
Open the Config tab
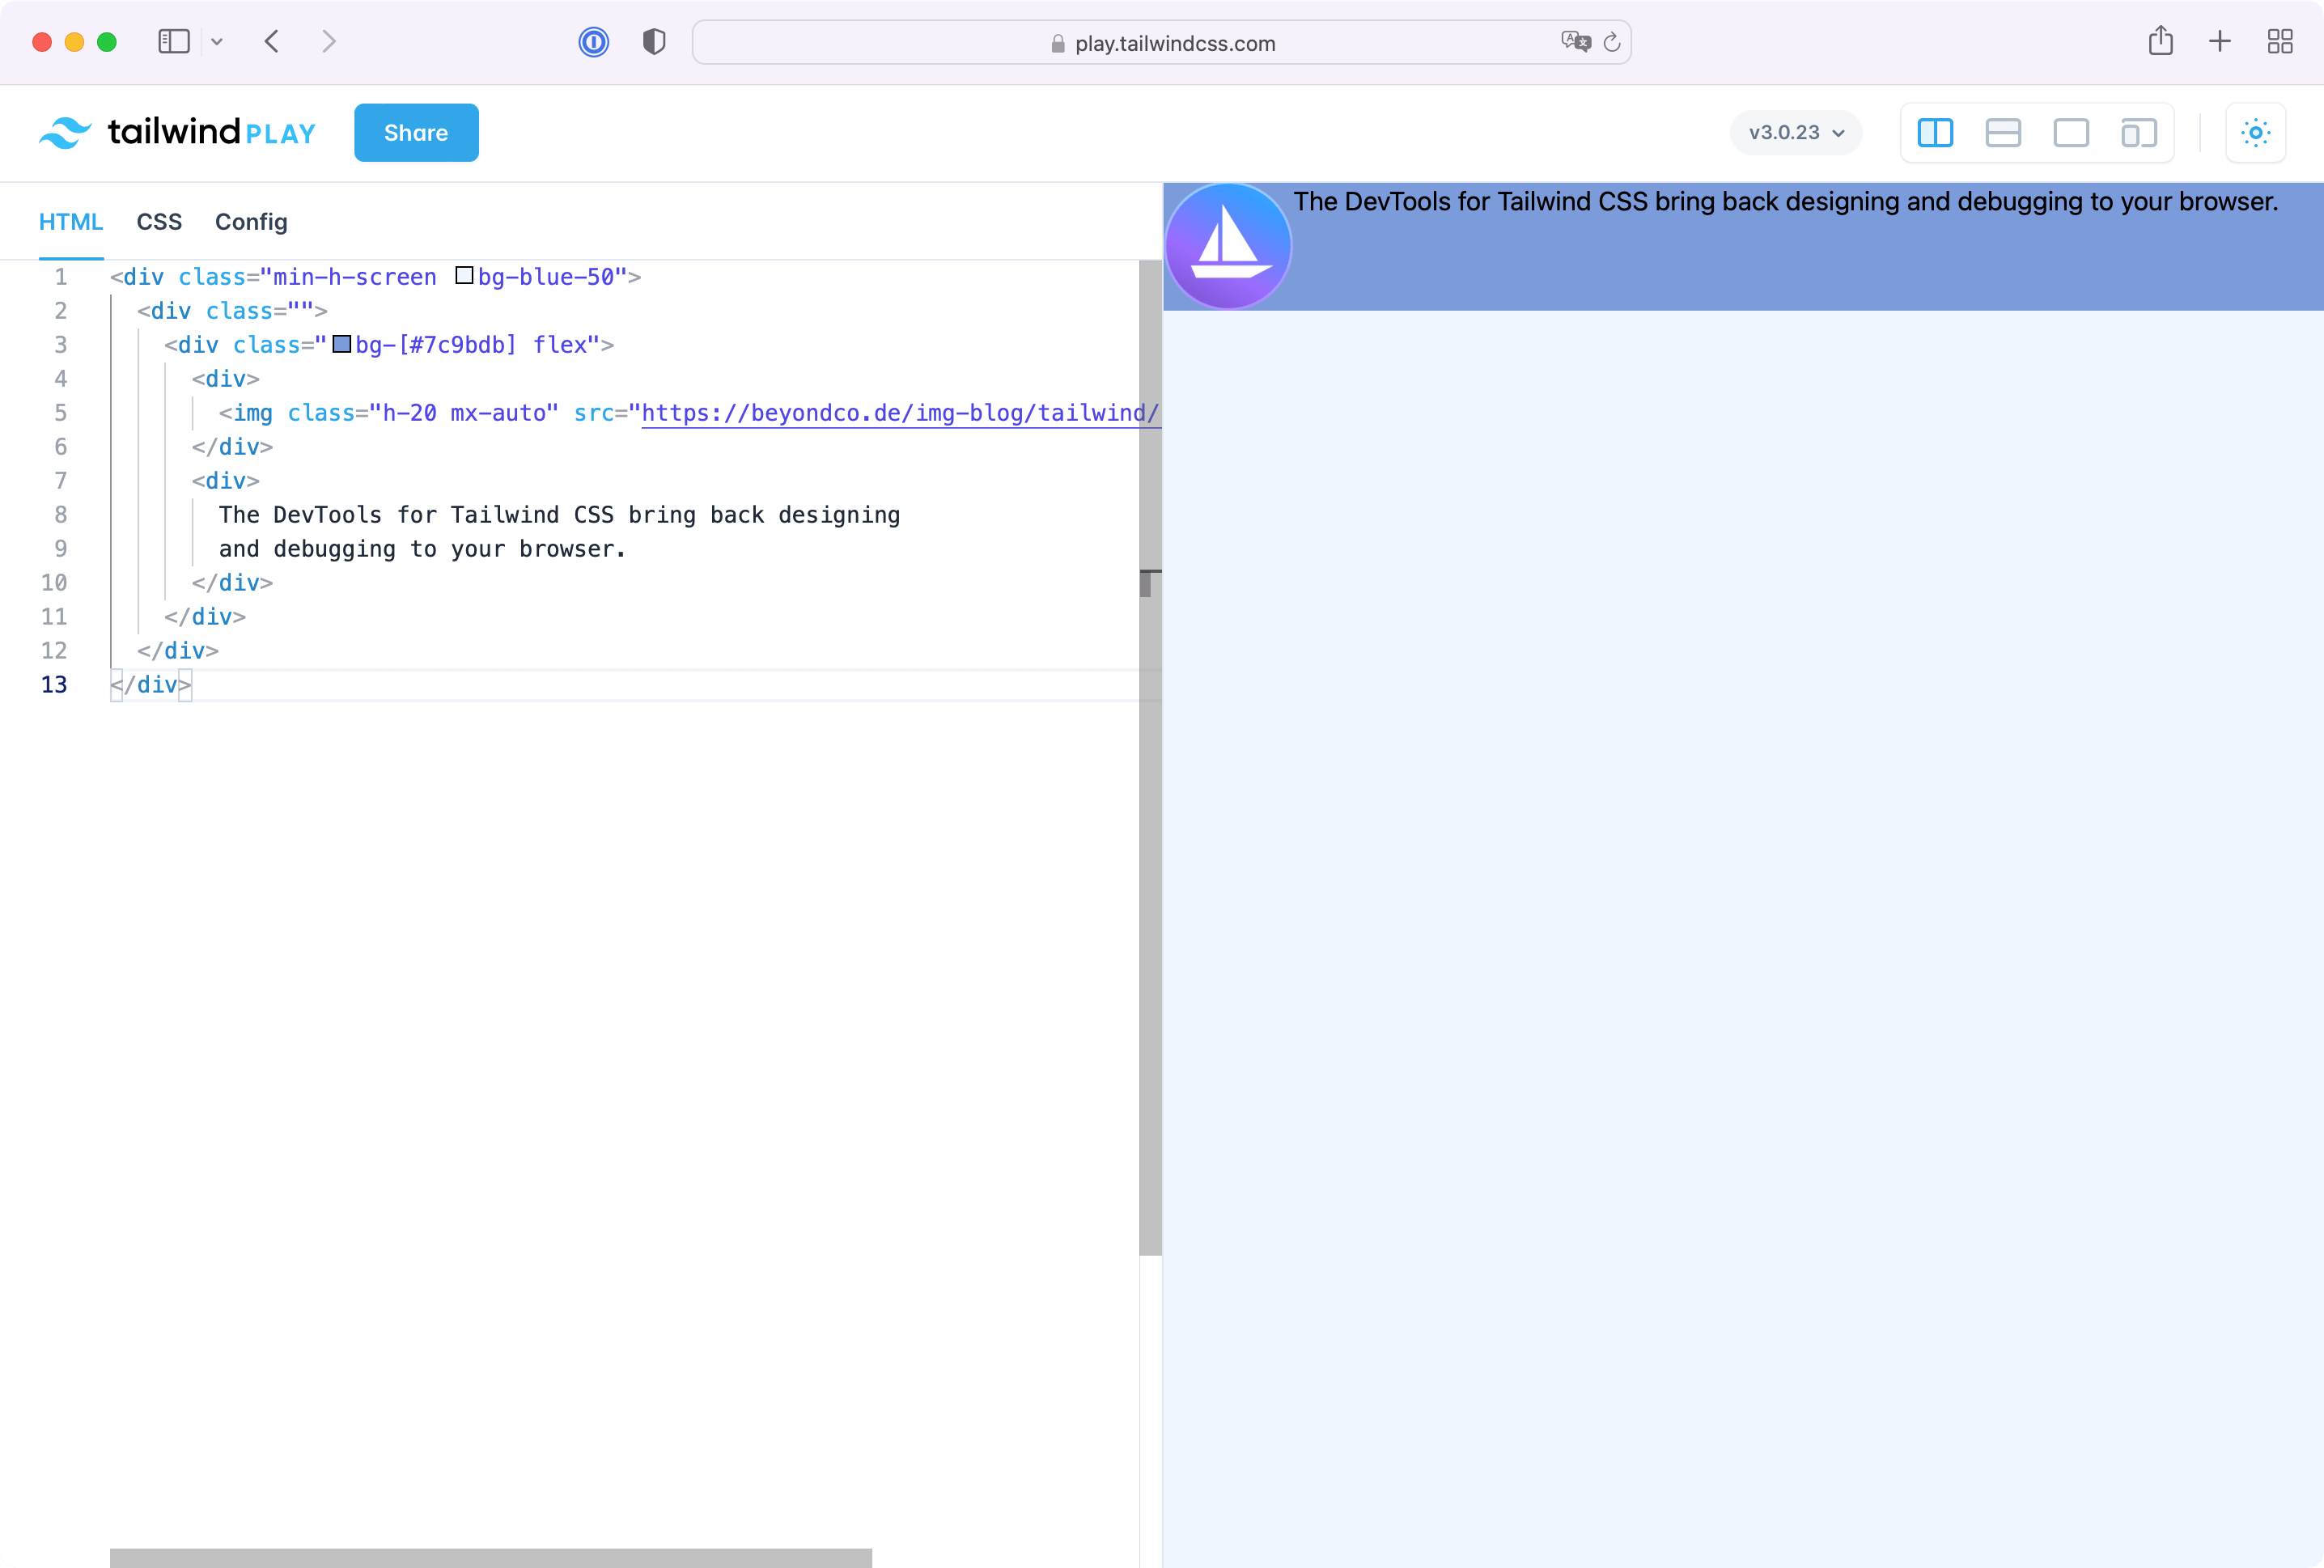[251, 222]
